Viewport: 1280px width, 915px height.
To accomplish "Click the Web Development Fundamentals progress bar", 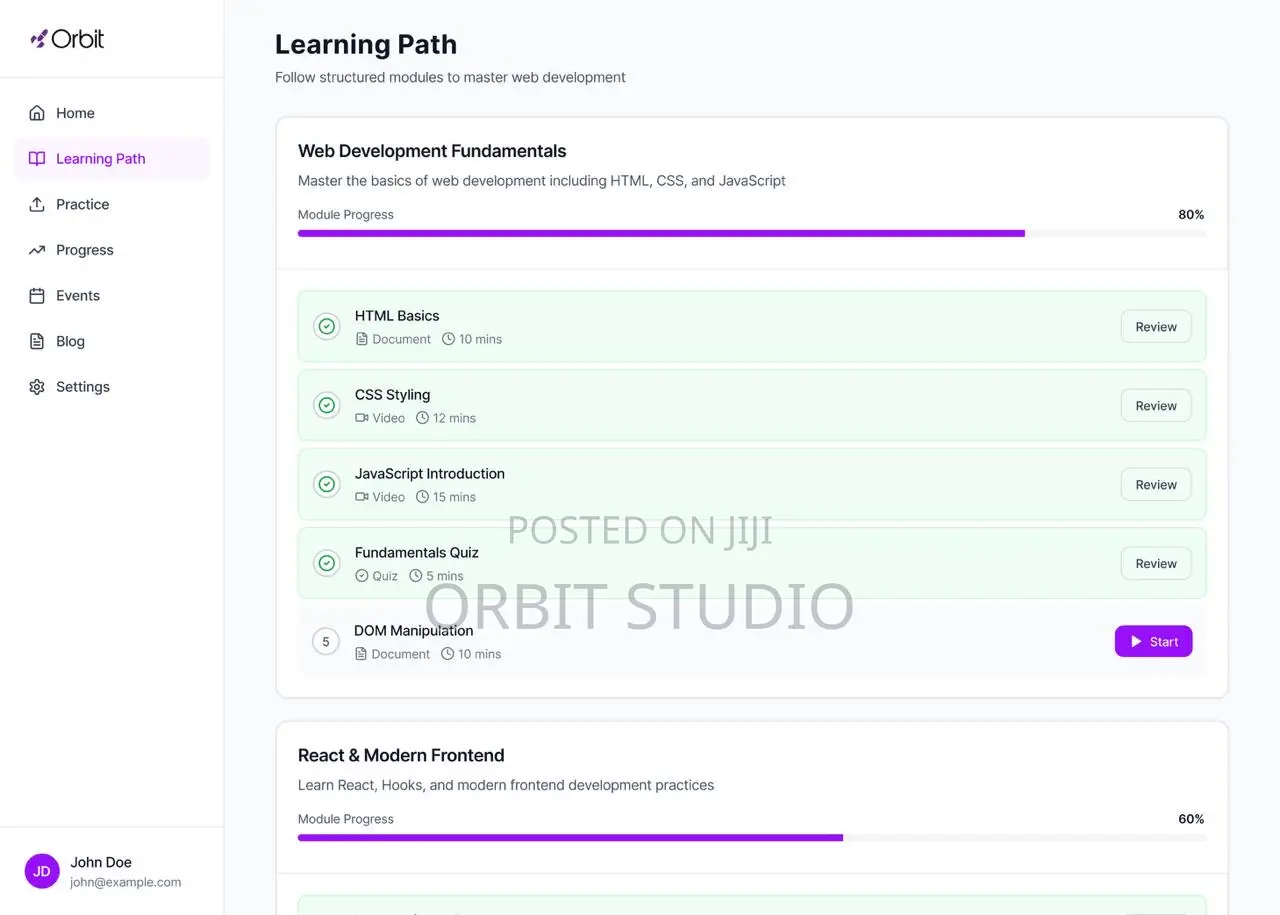I will click(x=752, y=234).
